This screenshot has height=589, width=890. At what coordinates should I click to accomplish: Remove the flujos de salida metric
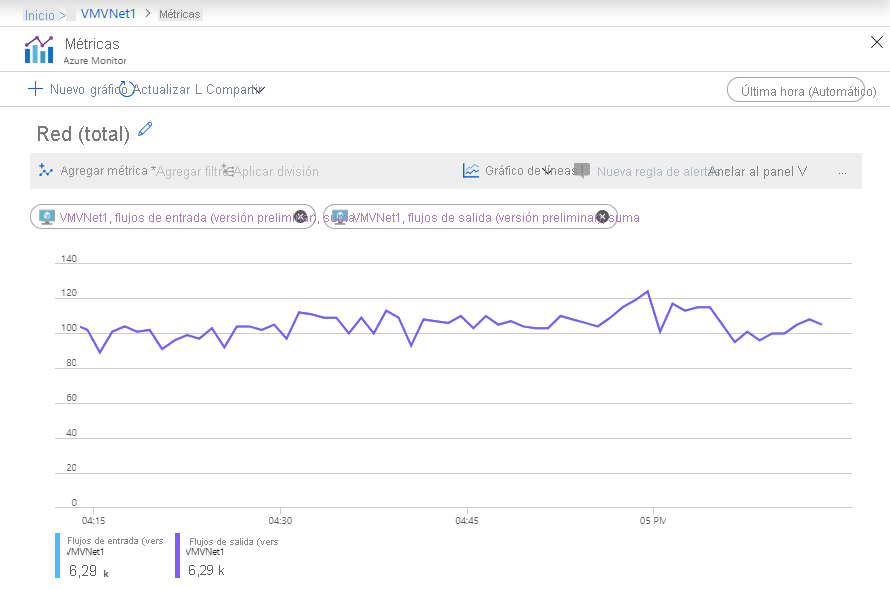tap(601, 216)
